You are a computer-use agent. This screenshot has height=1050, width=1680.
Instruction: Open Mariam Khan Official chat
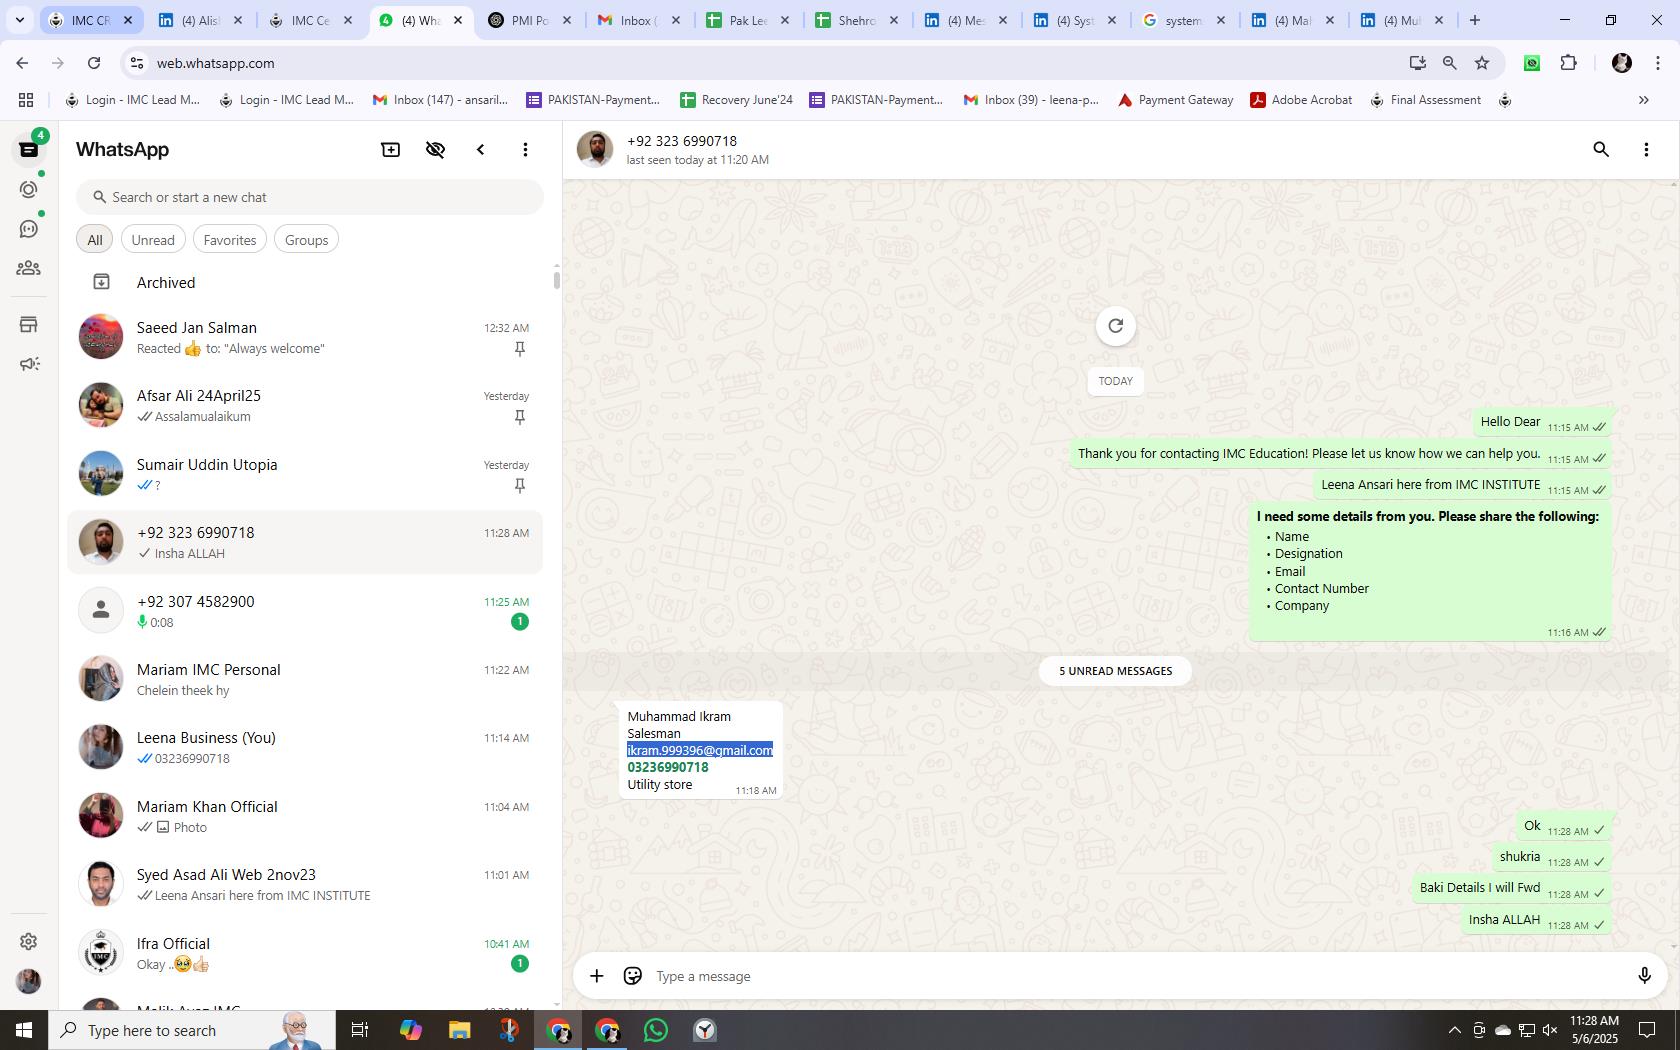[305, 816]
